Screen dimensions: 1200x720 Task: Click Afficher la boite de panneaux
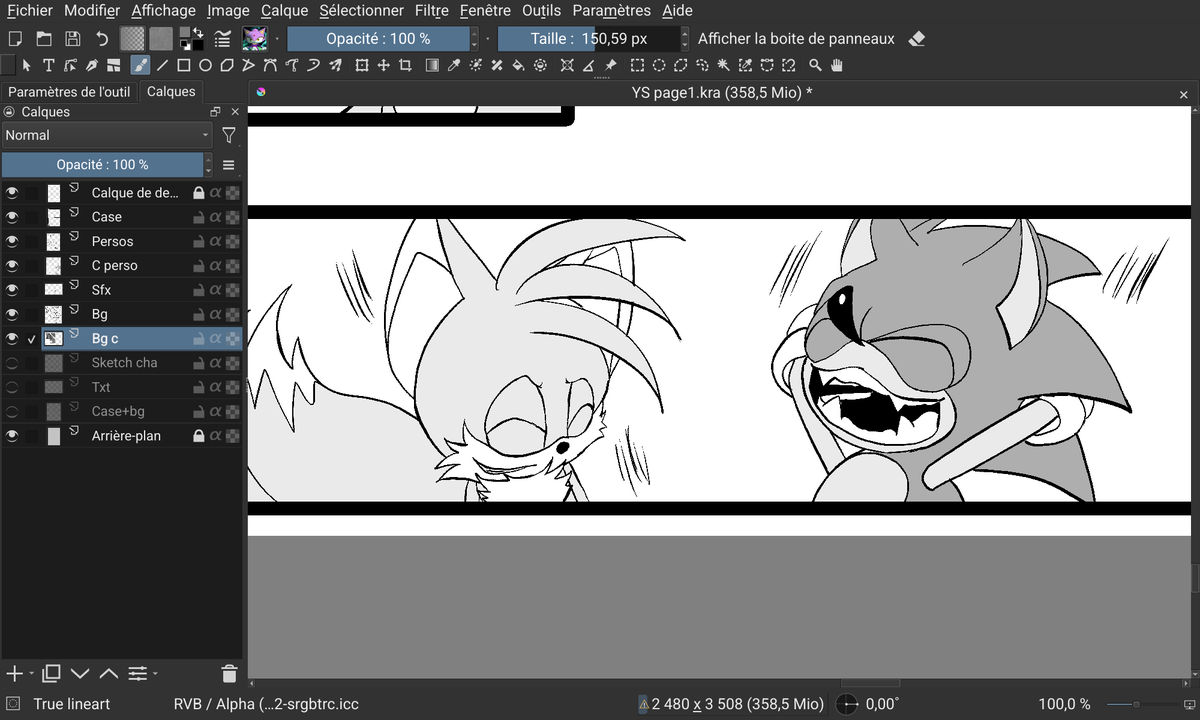coord(796,39)
